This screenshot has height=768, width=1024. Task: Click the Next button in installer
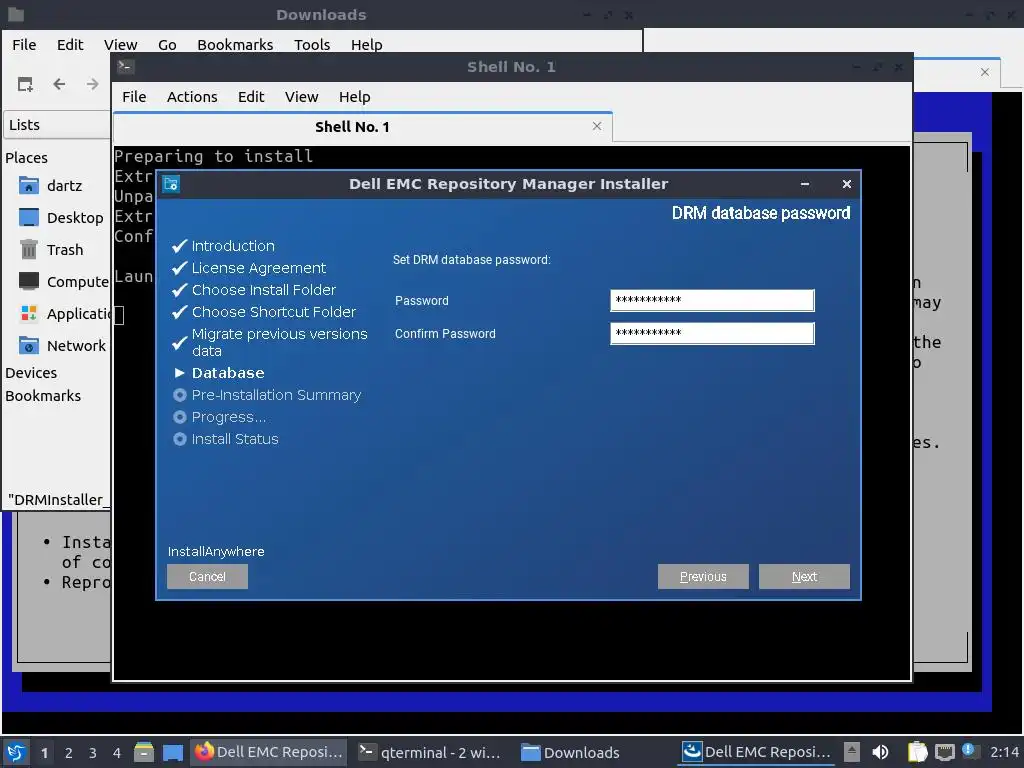pos(804,577)
